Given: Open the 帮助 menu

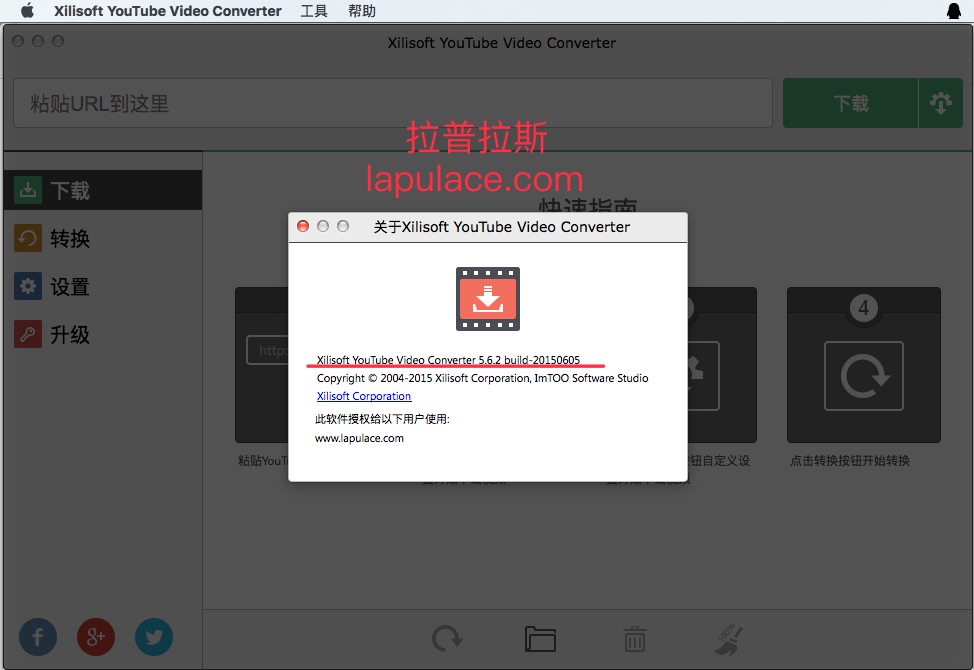Looking at the screenshot, I should (x=362, y=11).
